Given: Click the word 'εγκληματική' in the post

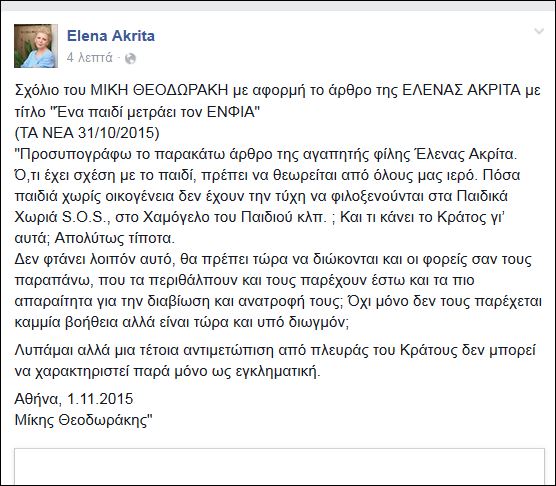Looking at the screenshot, I should [x=282, y=372].
